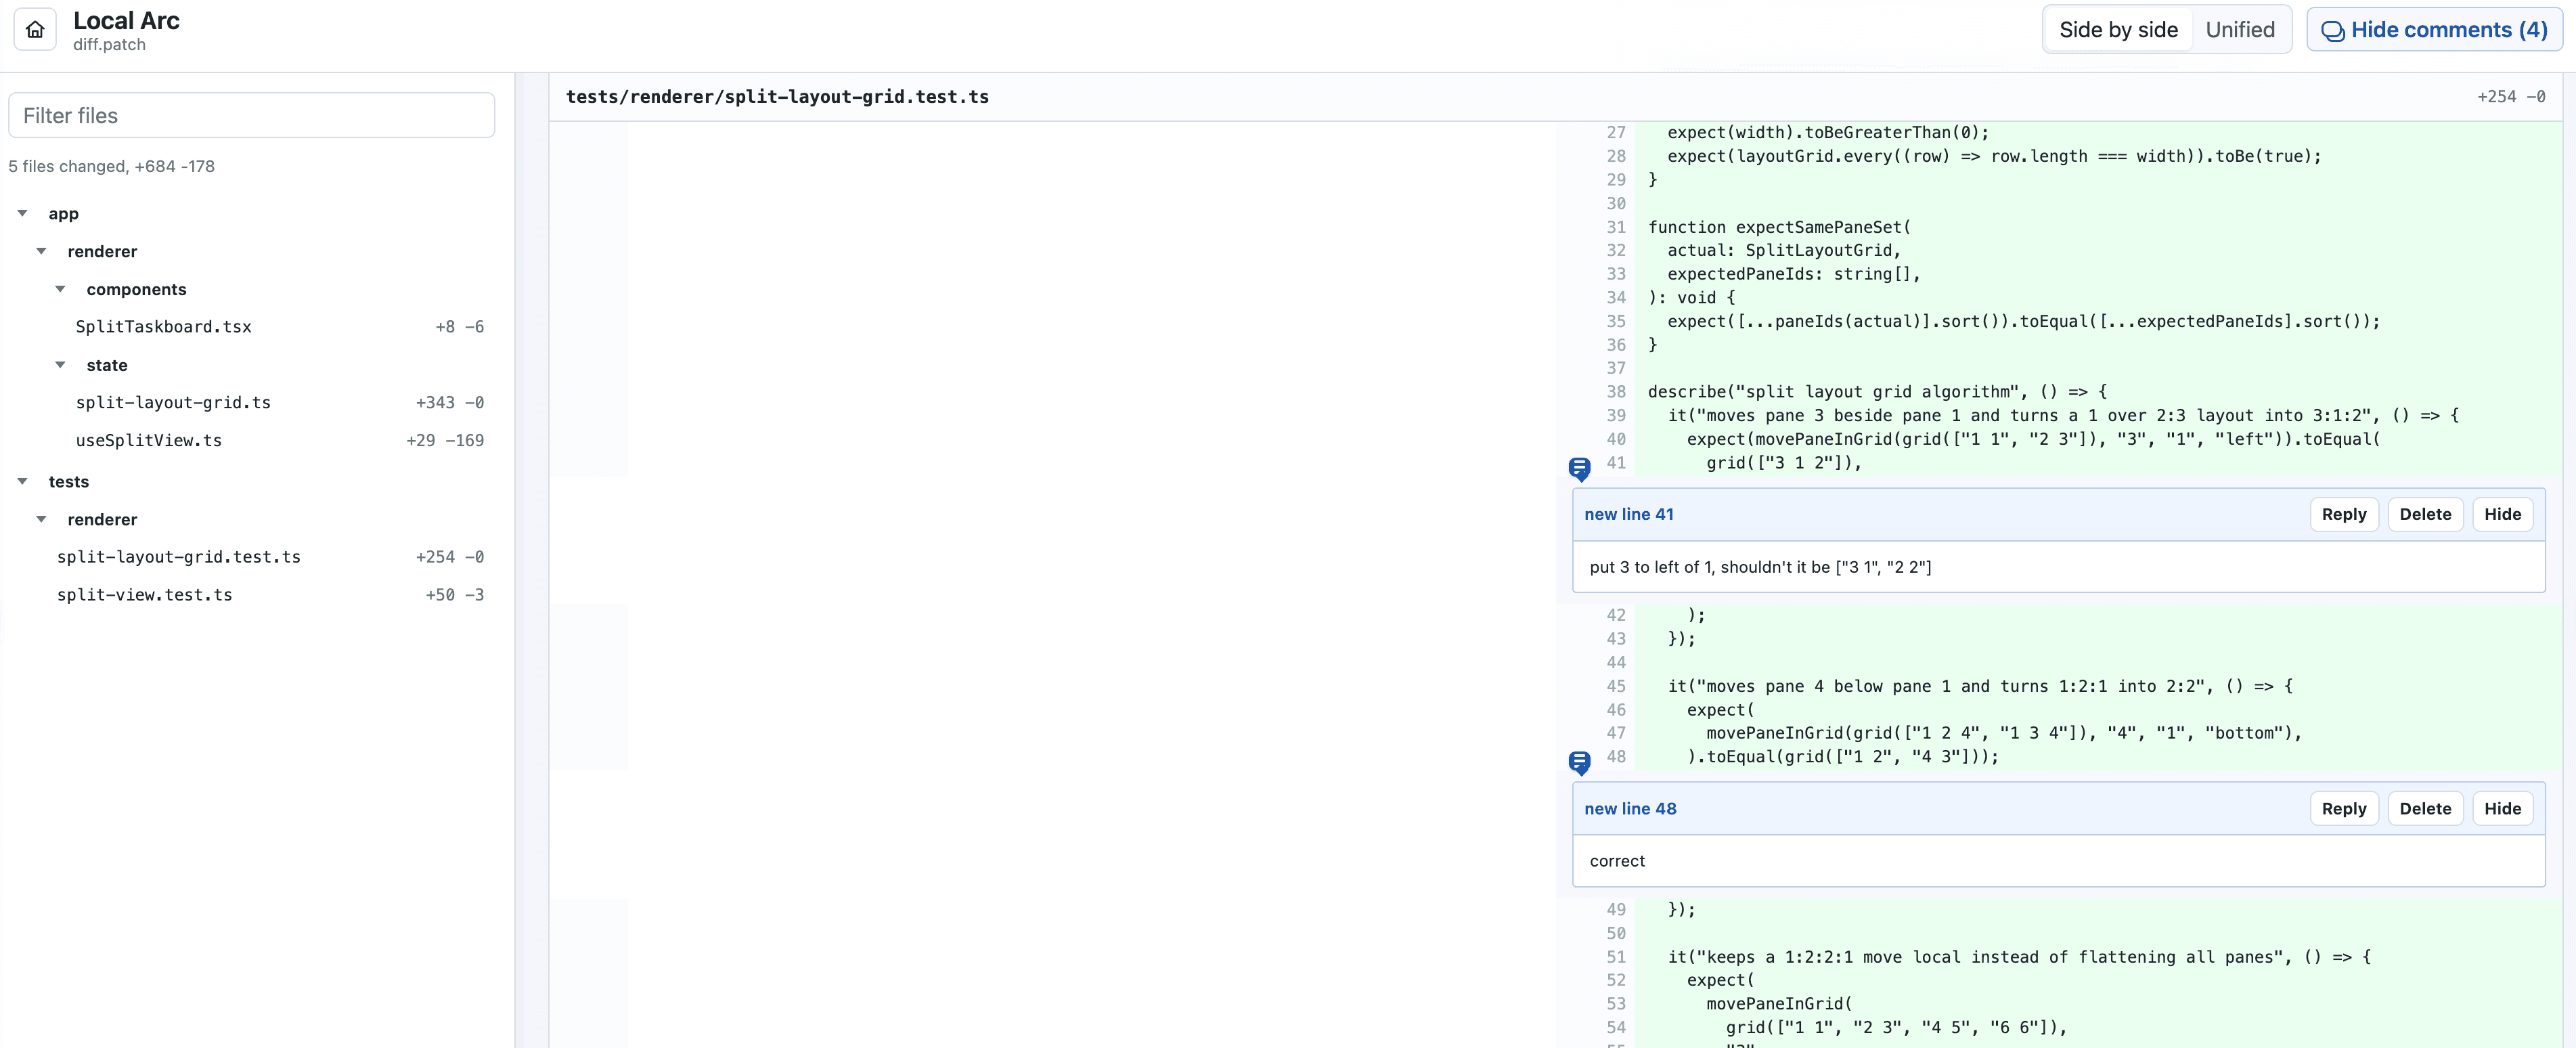Viewport: 2576px width, 1048px height.
Task: Click line number 51 in gutter
Action: pos(1616,957)
